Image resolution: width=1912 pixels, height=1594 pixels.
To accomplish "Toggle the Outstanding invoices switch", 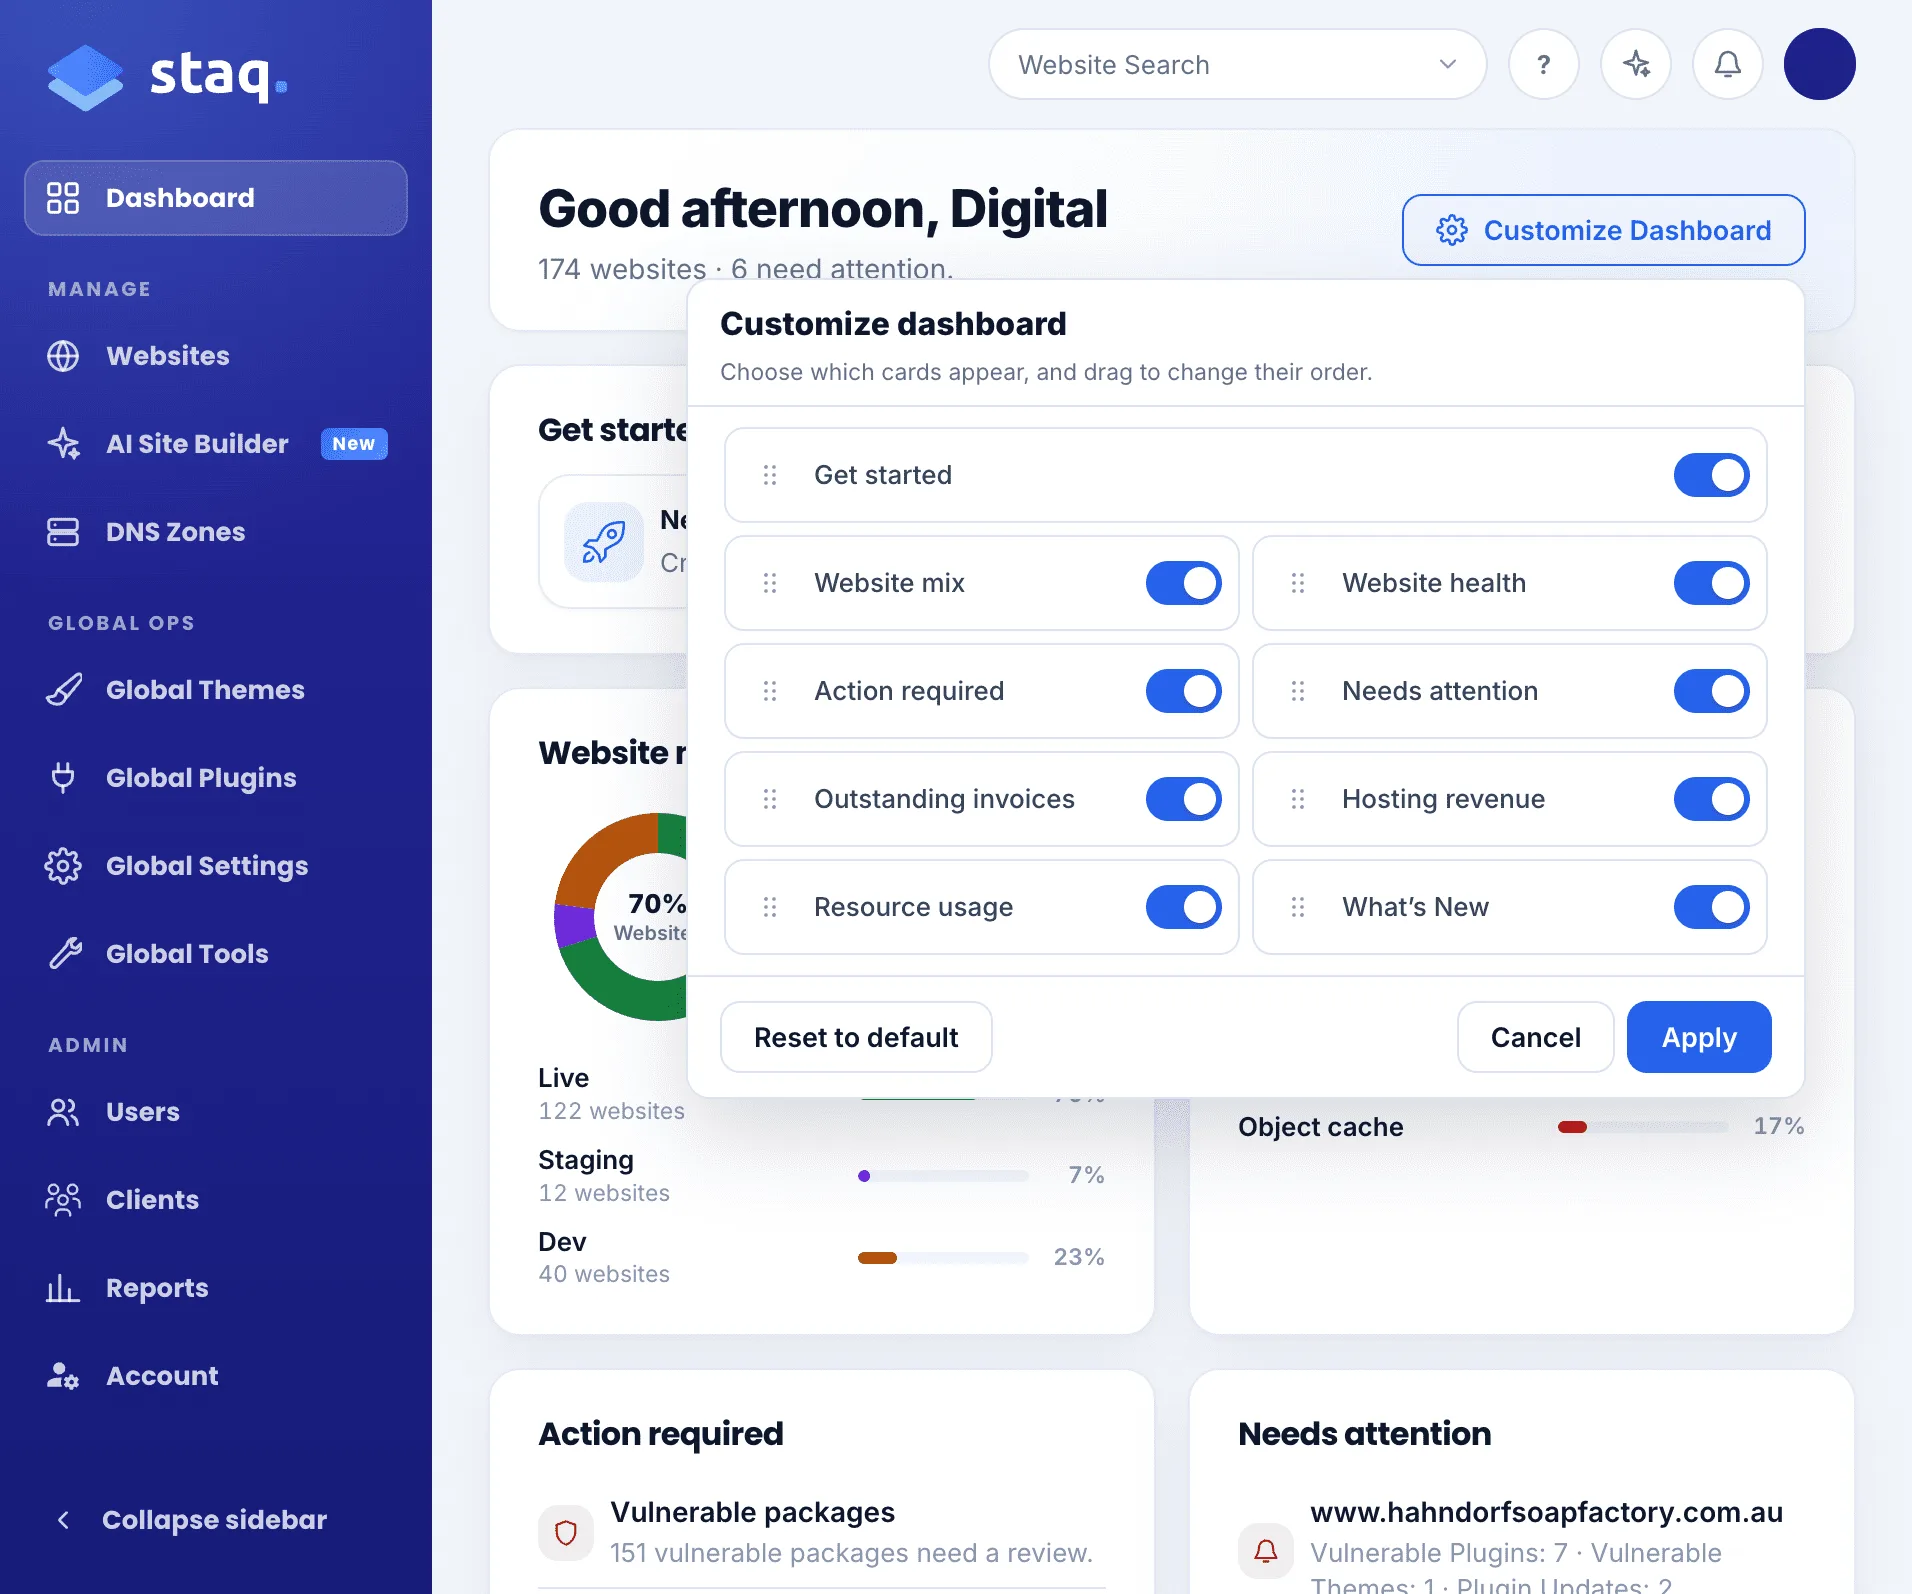I will click(x=1183, y=799).
